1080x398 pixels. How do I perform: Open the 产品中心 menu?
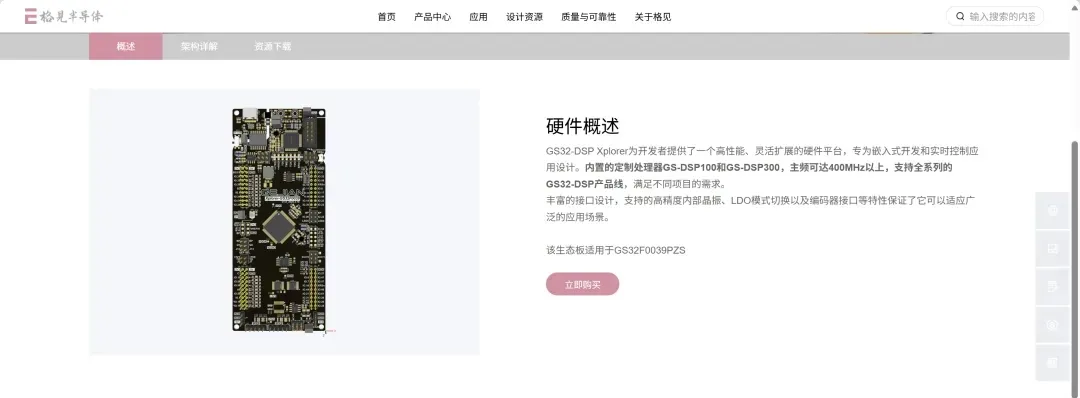433,17
